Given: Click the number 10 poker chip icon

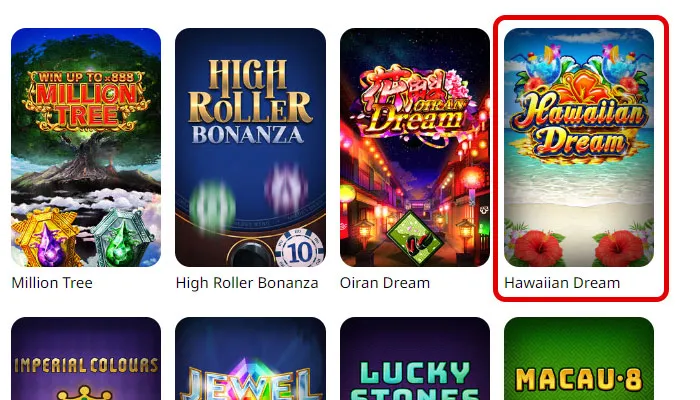Looking at the screenshot, I should (x=300, y=249).
